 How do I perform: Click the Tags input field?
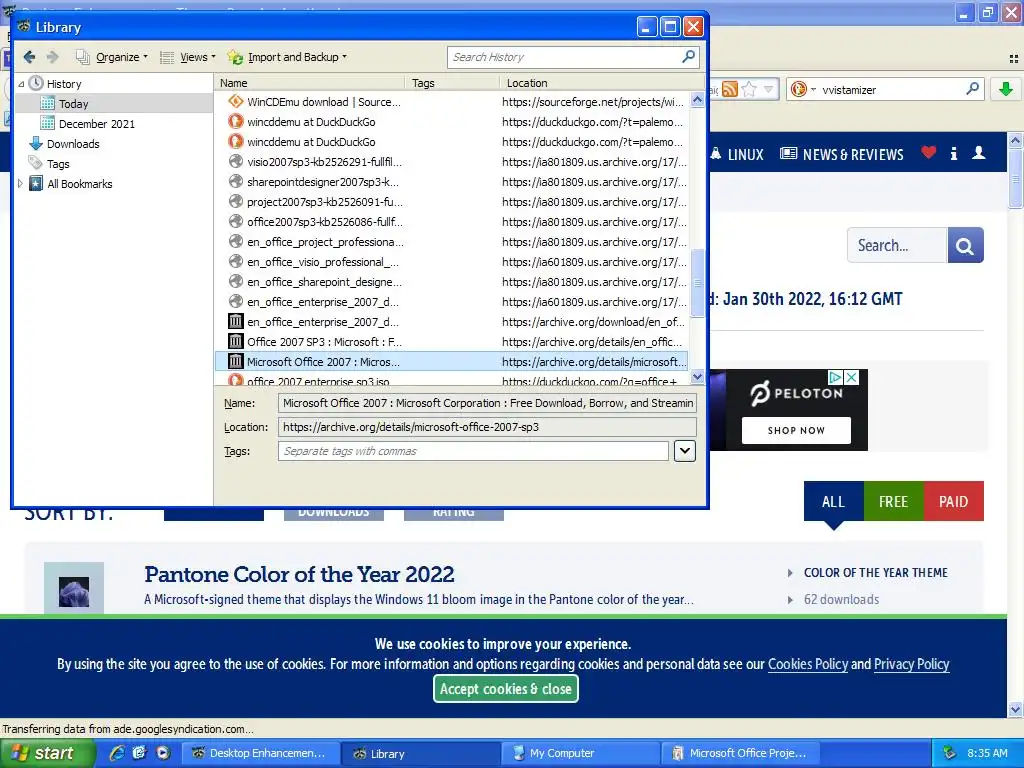(473, 451)
